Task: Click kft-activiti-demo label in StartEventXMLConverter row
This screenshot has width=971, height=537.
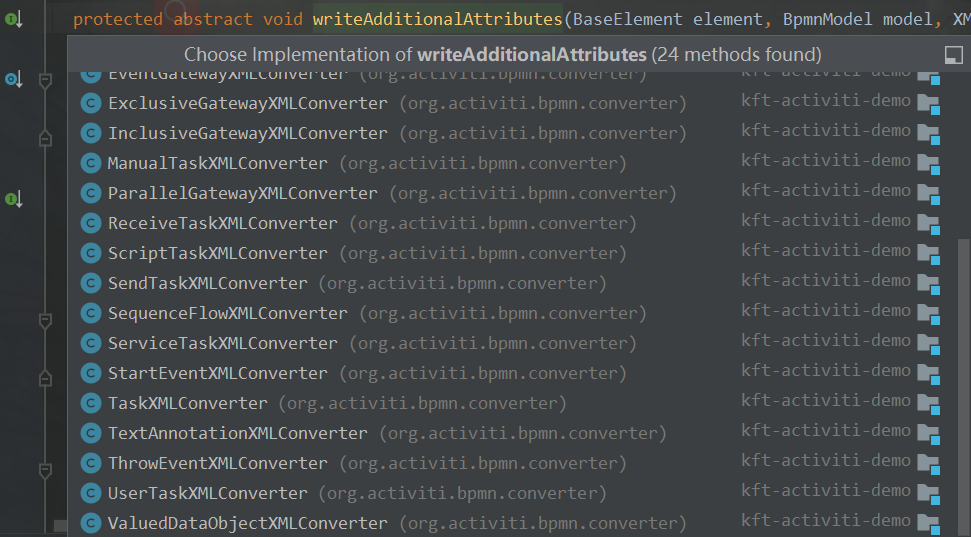Action: 826,371
